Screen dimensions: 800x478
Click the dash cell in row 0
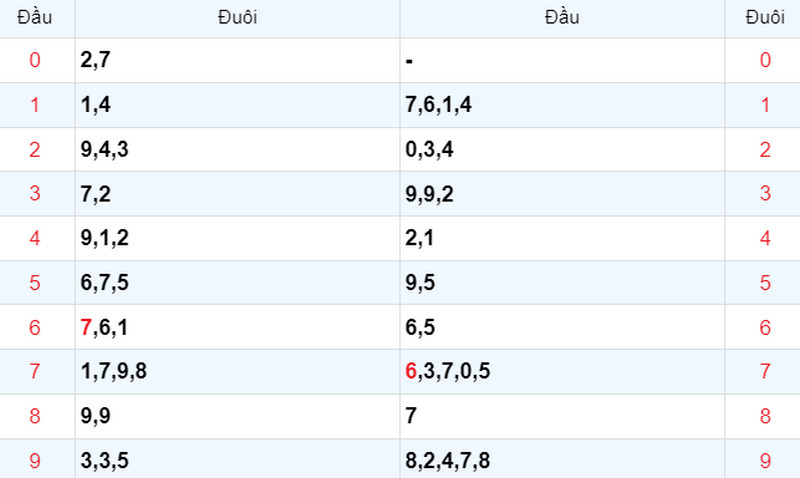(x=562, y=60)
